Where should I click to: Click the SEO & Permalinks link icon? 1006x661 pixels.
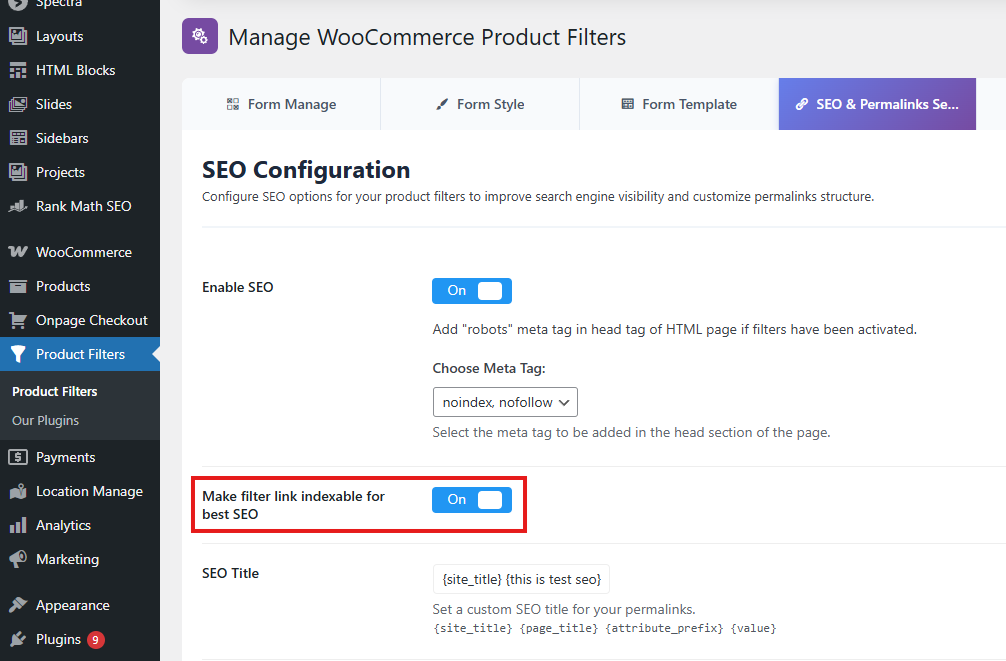coord(801,104)
